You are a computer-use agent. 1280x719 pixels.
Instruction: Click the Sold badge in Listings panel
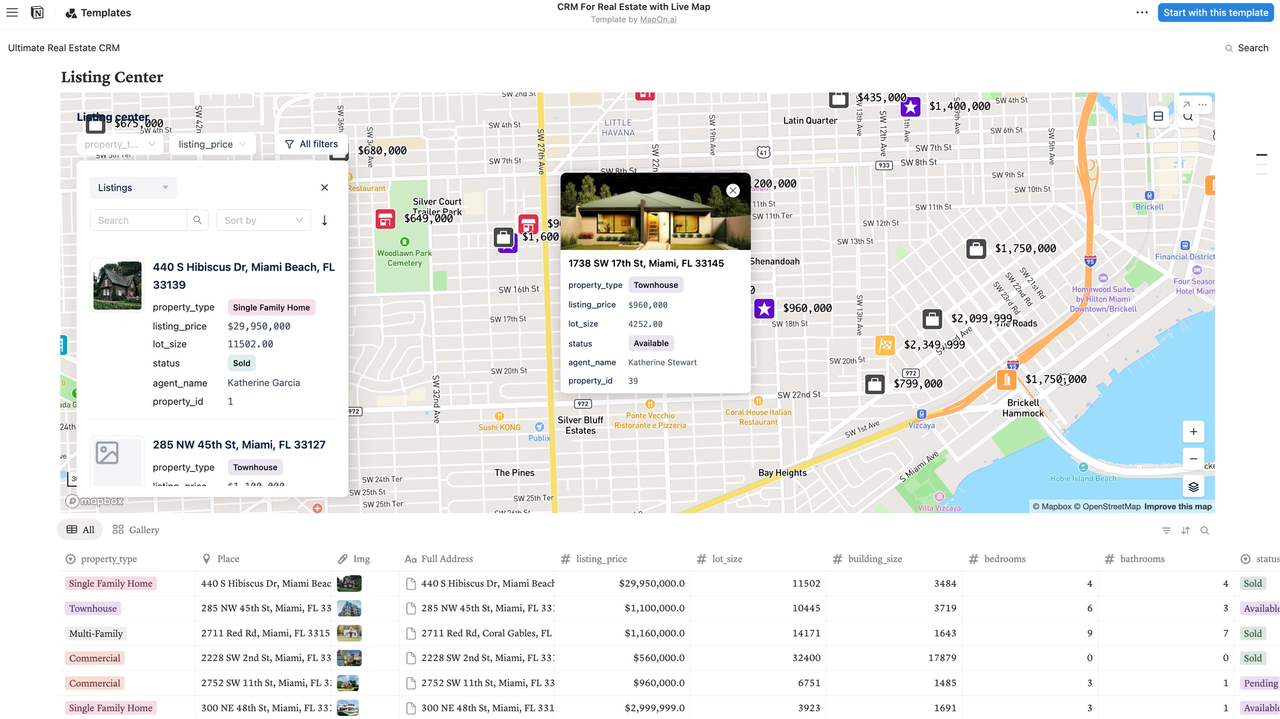(x=241, y=363)
